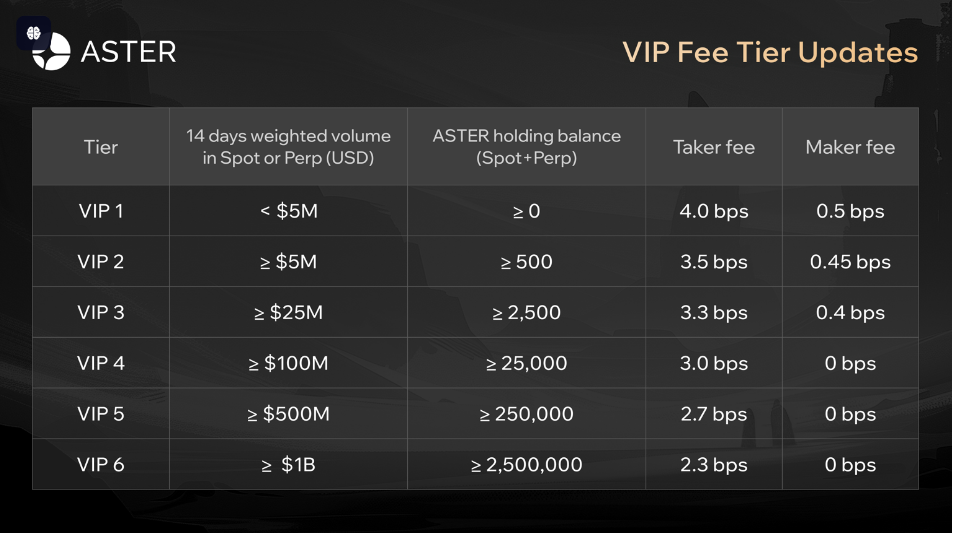Image resolution: width=953 pixels, height=533 pixels.
Task: Click the VIP 2 tier label
Action: point(101,262)
